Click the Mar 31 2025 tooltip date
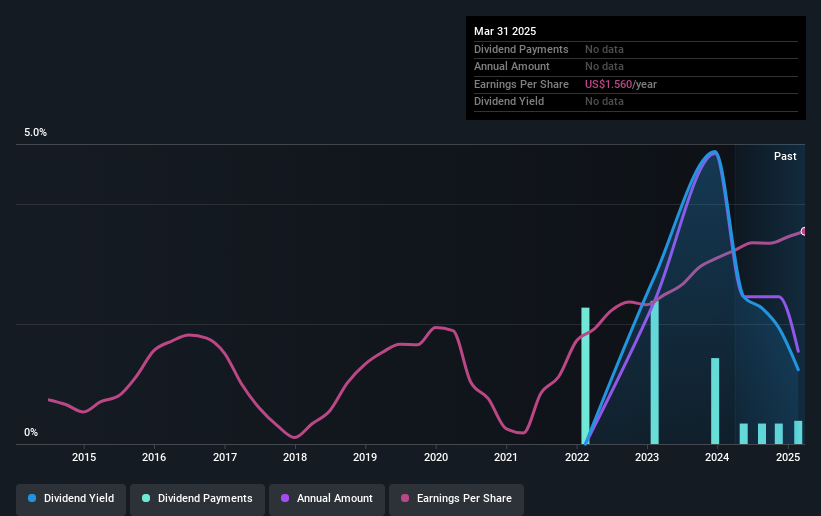 pyautogui.click(x=505, y=31)
